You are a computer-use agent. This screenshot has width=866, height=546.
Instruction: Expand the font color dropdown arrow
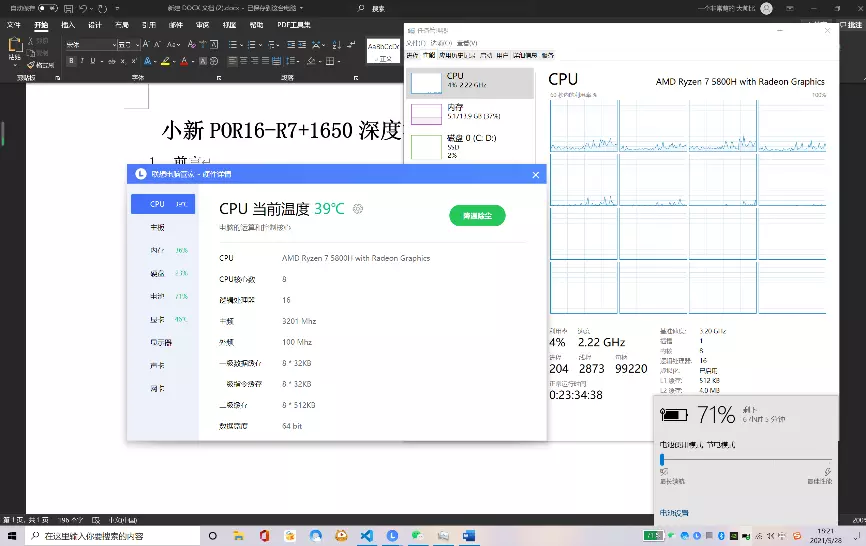[193, 62]
